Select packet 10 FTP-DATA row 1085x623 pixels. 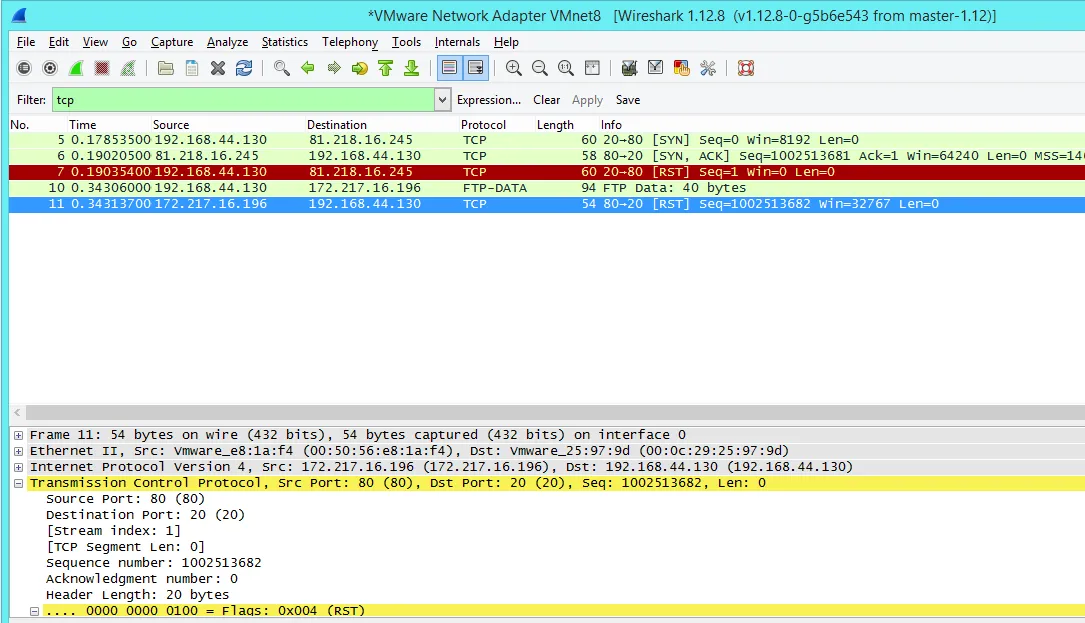(547, 188)
